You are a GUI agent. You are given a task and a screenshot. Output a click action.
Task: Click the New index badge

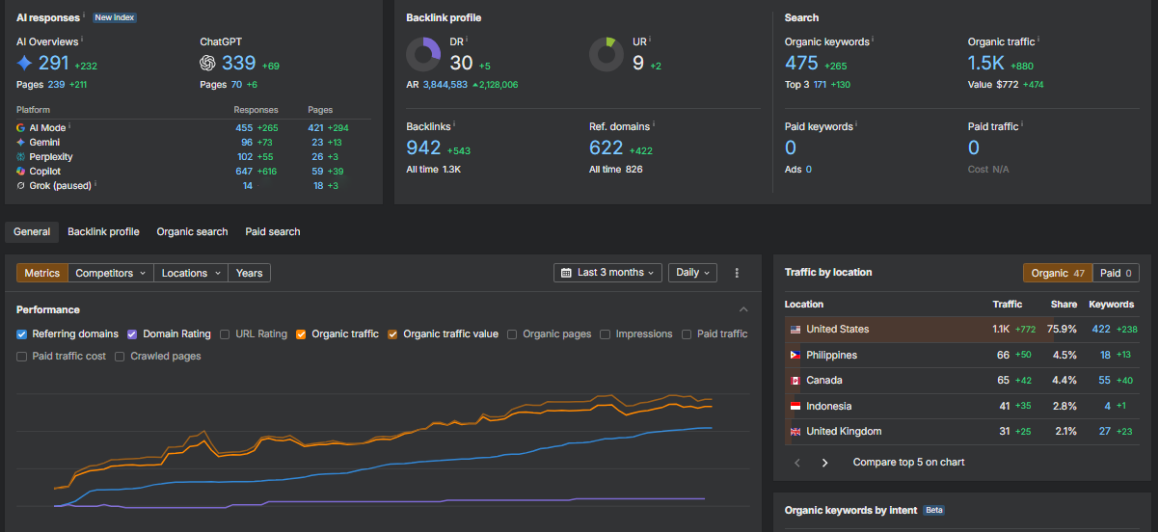pos(114,18)
